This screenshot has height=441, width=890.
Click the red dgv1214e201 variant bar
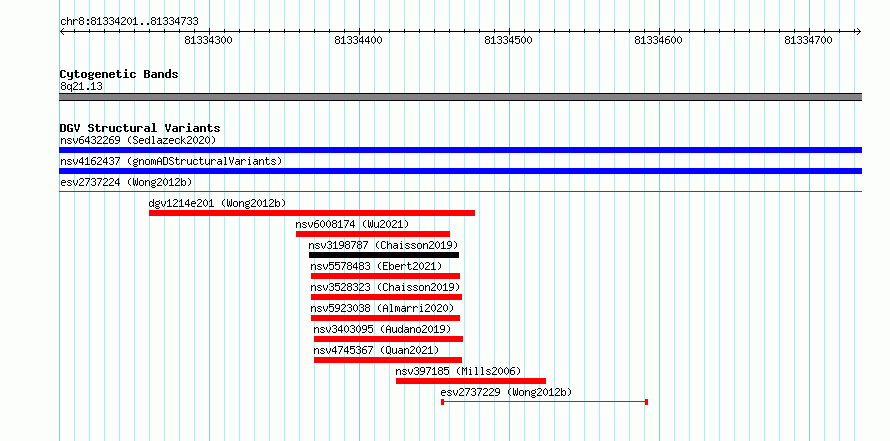[x=312, y=213]
